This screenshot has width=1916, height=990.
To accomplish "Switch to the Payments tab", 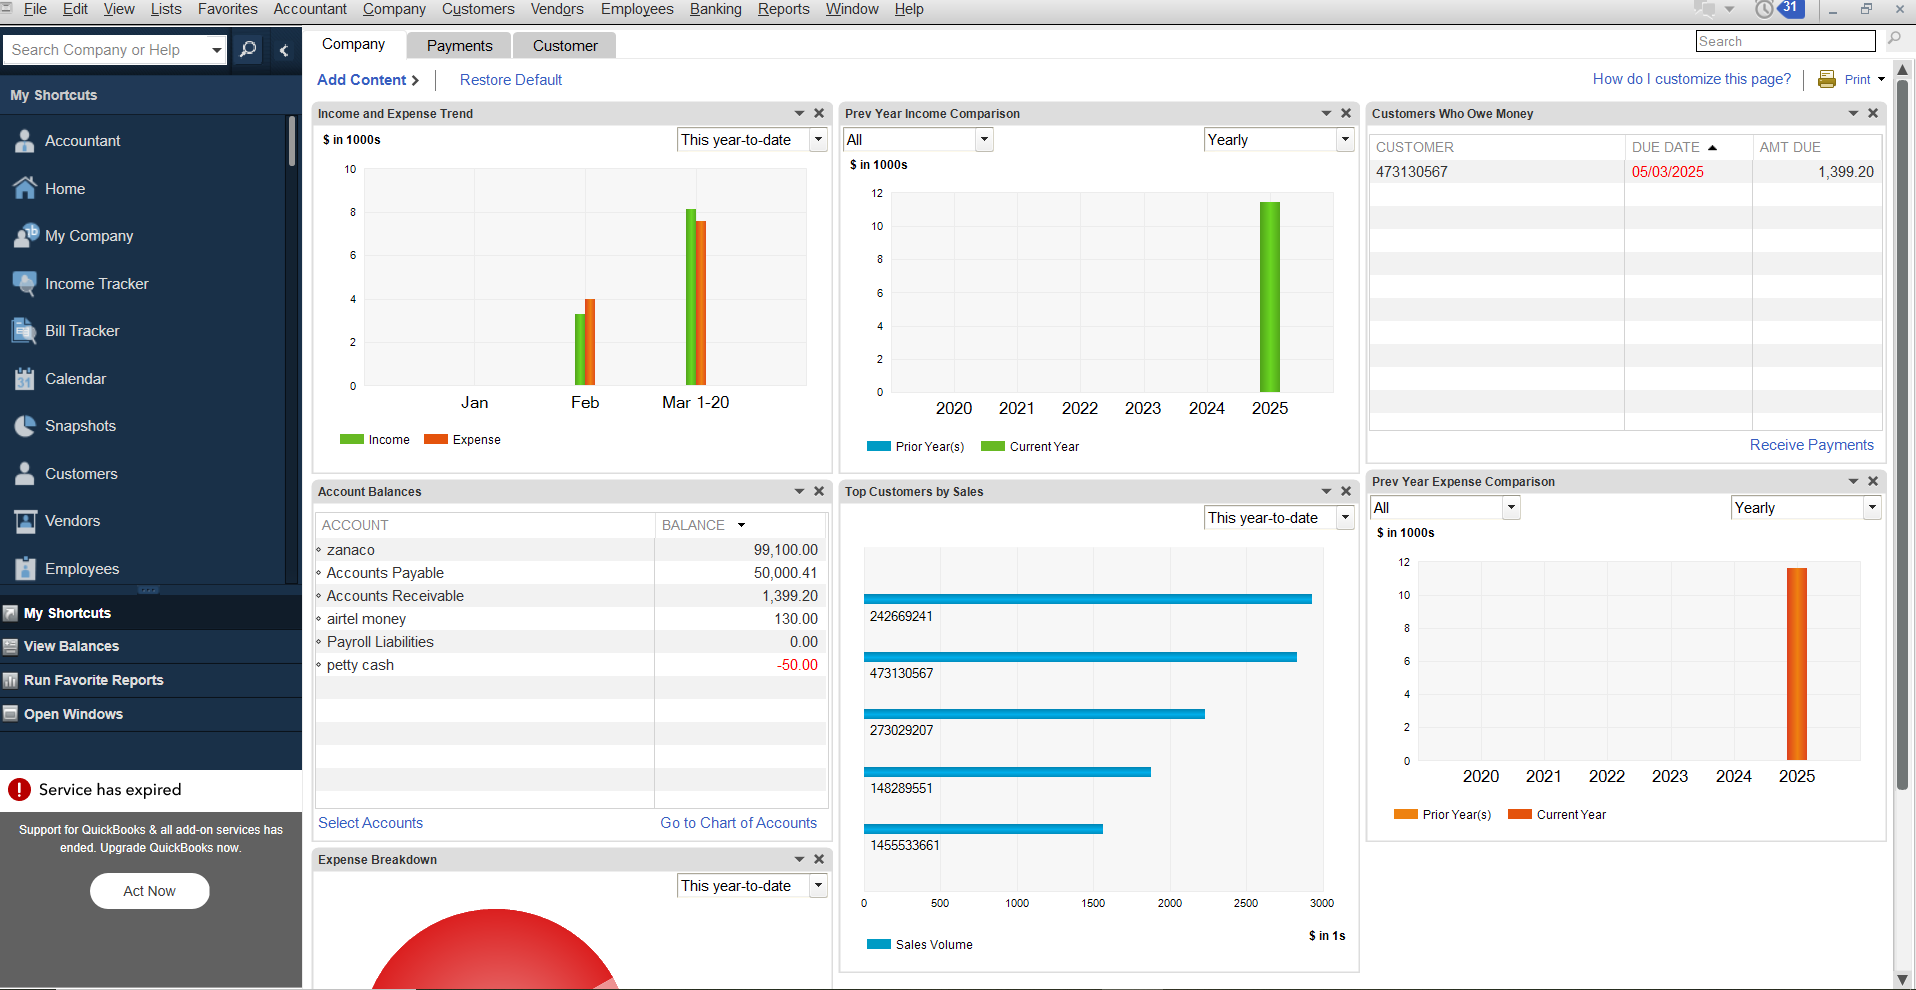I will (459, 46).
